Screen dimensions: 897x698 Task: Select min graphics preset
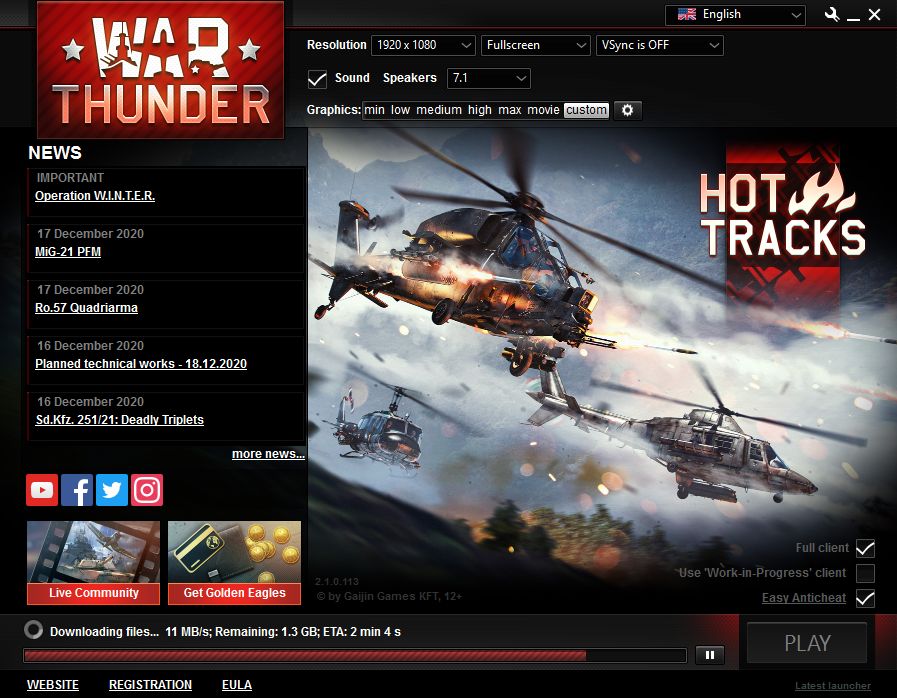374,110
